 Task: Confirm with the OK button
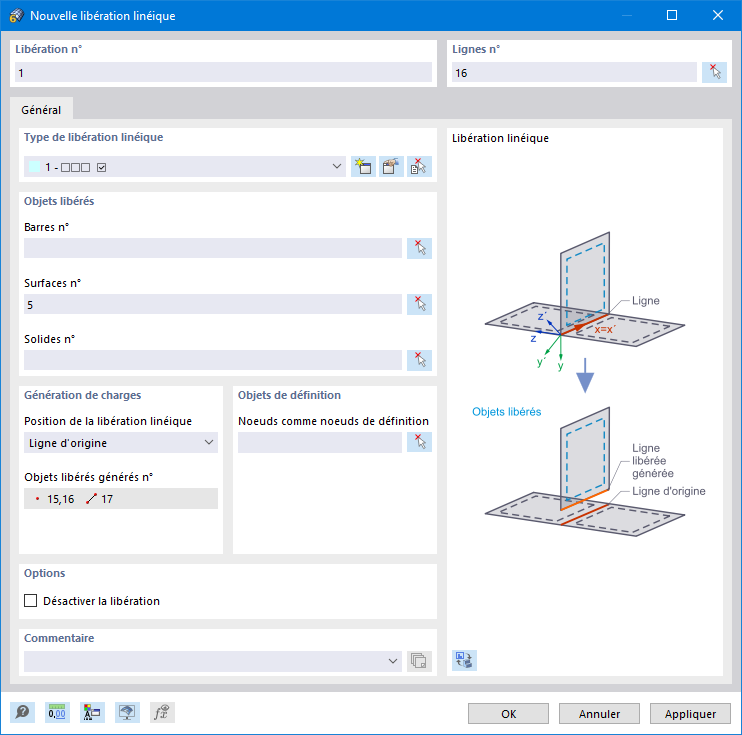508,714
